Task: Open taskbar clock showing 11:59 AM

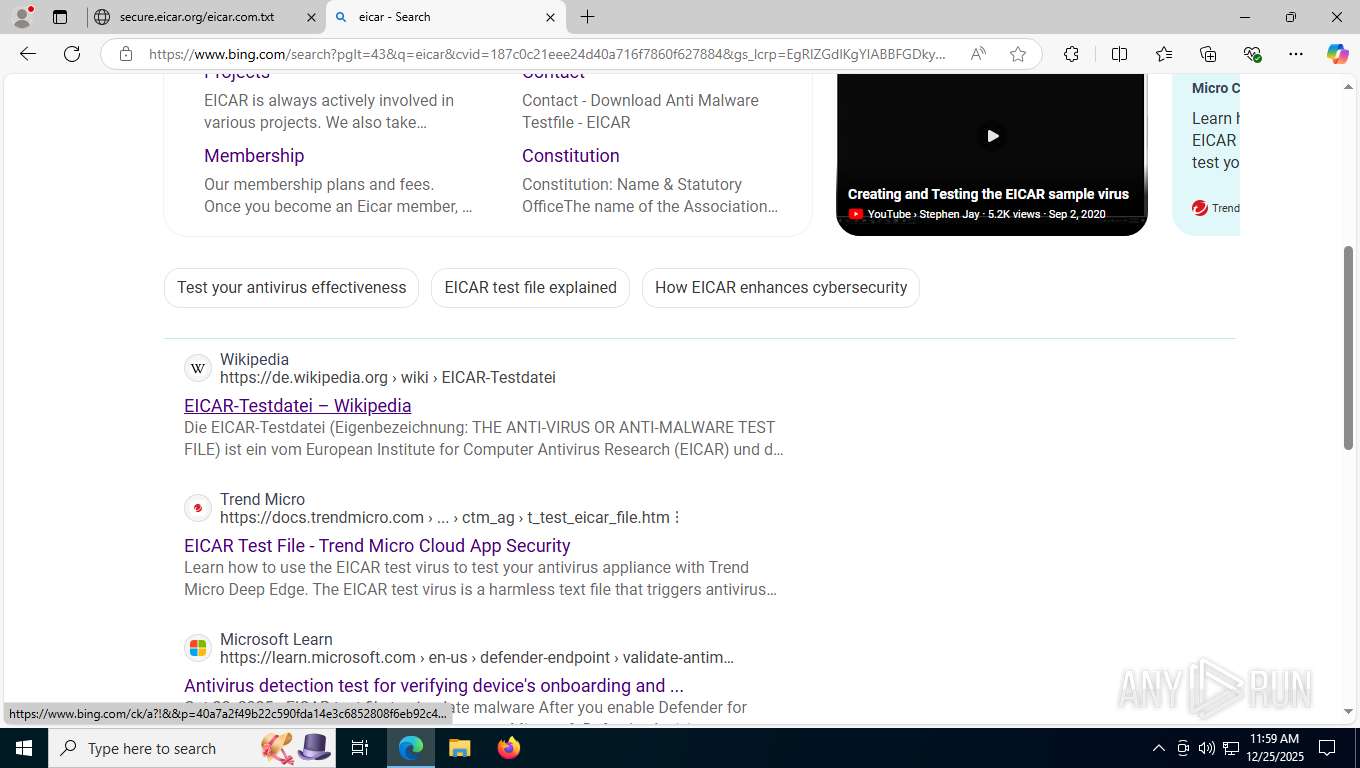Action: point(1274,748)
